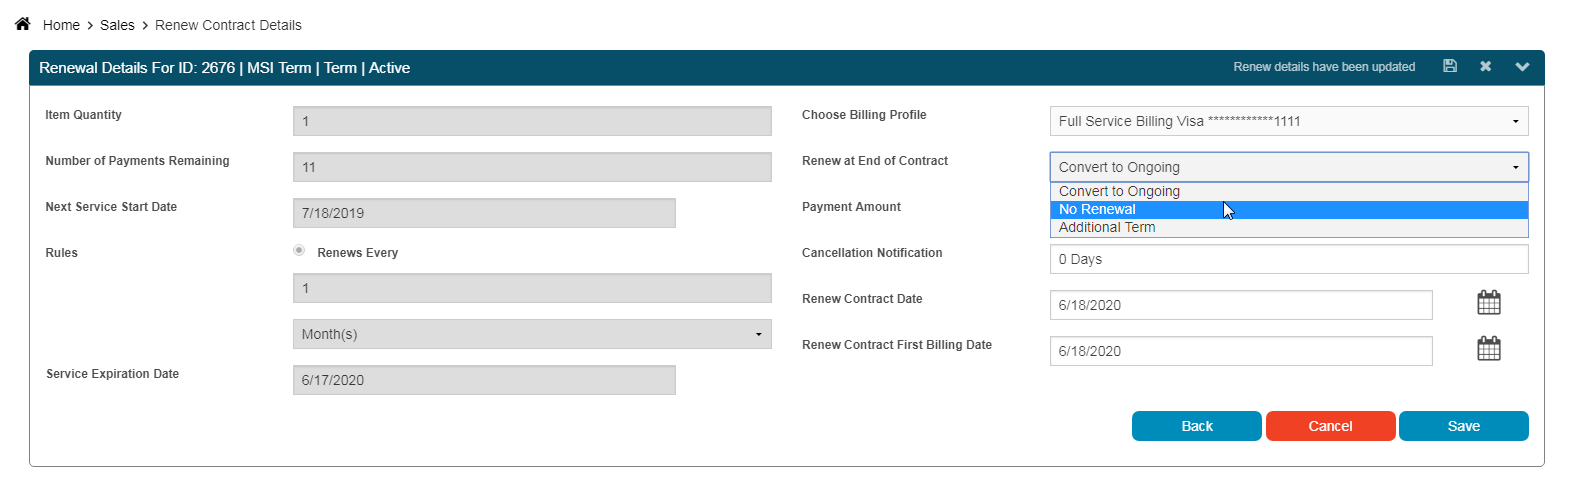
Task: Select the Renews Every radio button
Action: coord(299,250)
